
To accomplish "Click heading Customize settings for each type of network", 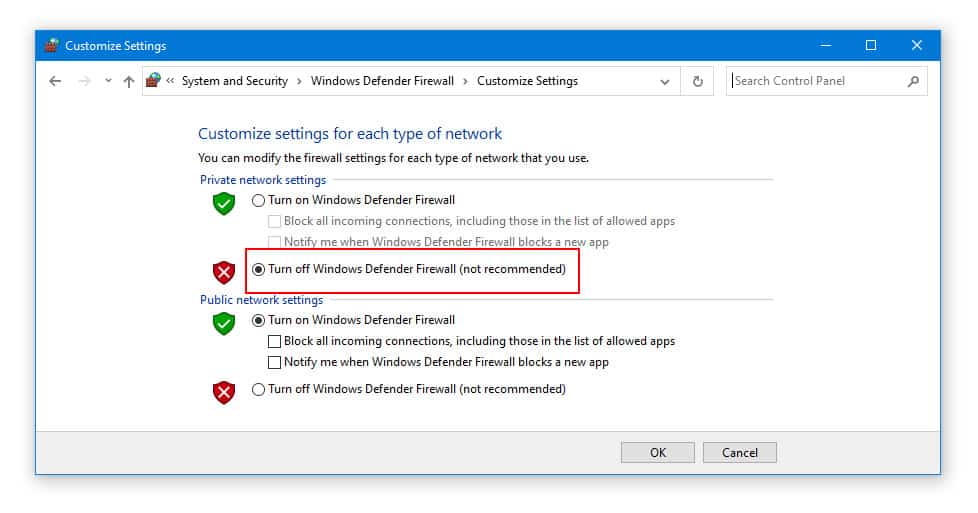I will [350, 134].
